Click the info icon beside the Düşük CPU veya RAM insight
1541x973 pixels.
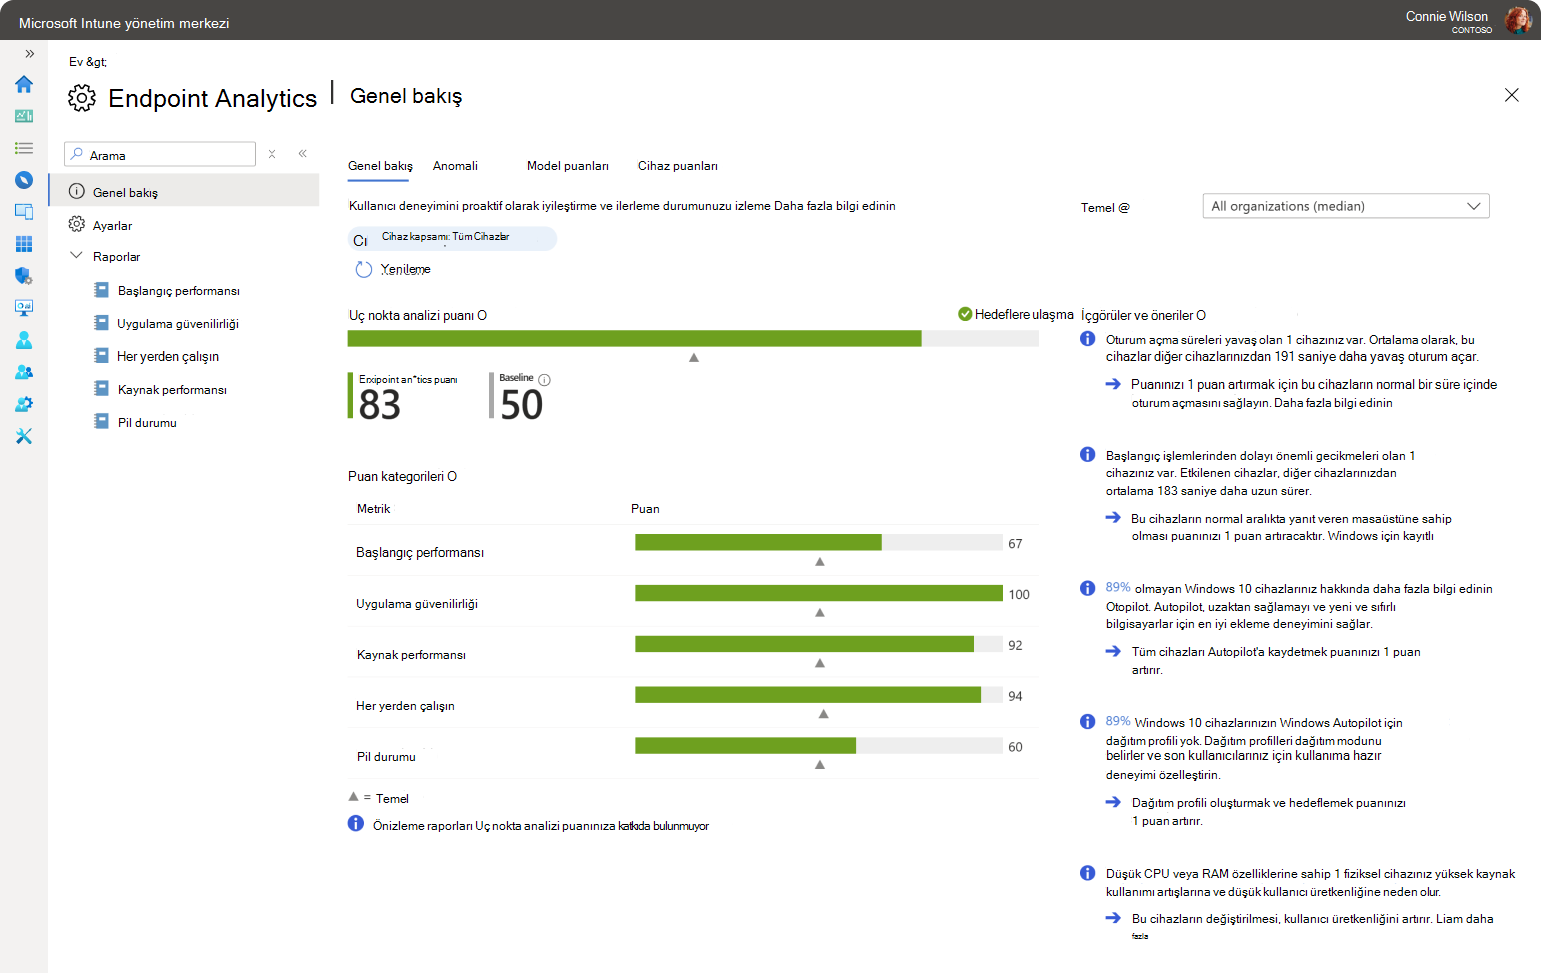pos(1088,873)
